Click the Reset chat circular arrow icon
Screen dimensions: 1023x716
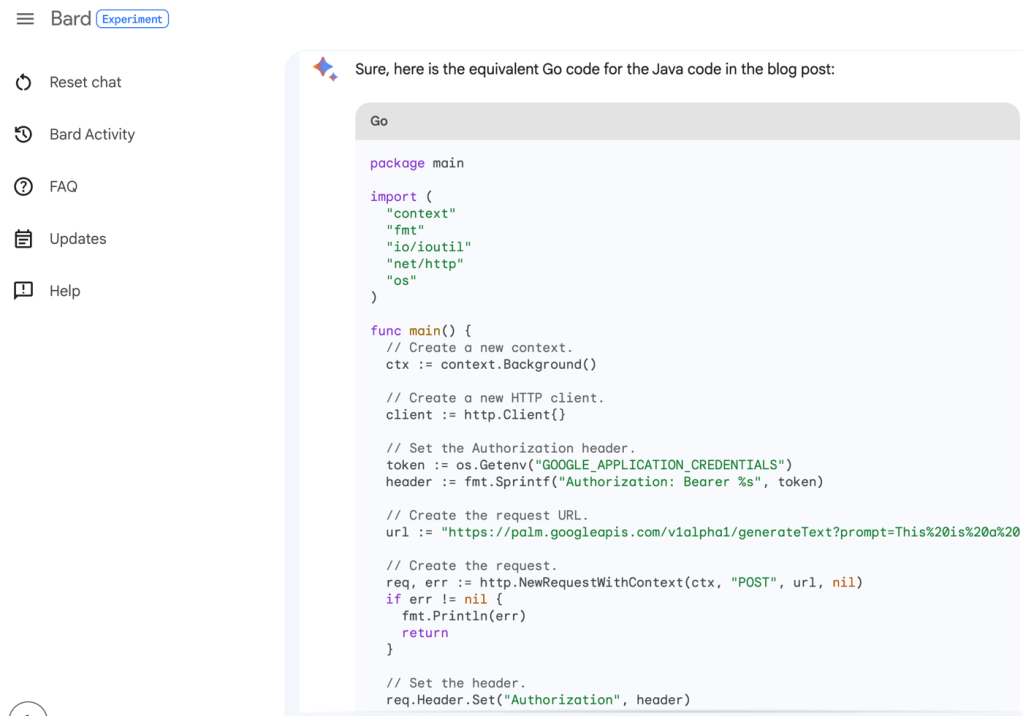click(24, 83)
